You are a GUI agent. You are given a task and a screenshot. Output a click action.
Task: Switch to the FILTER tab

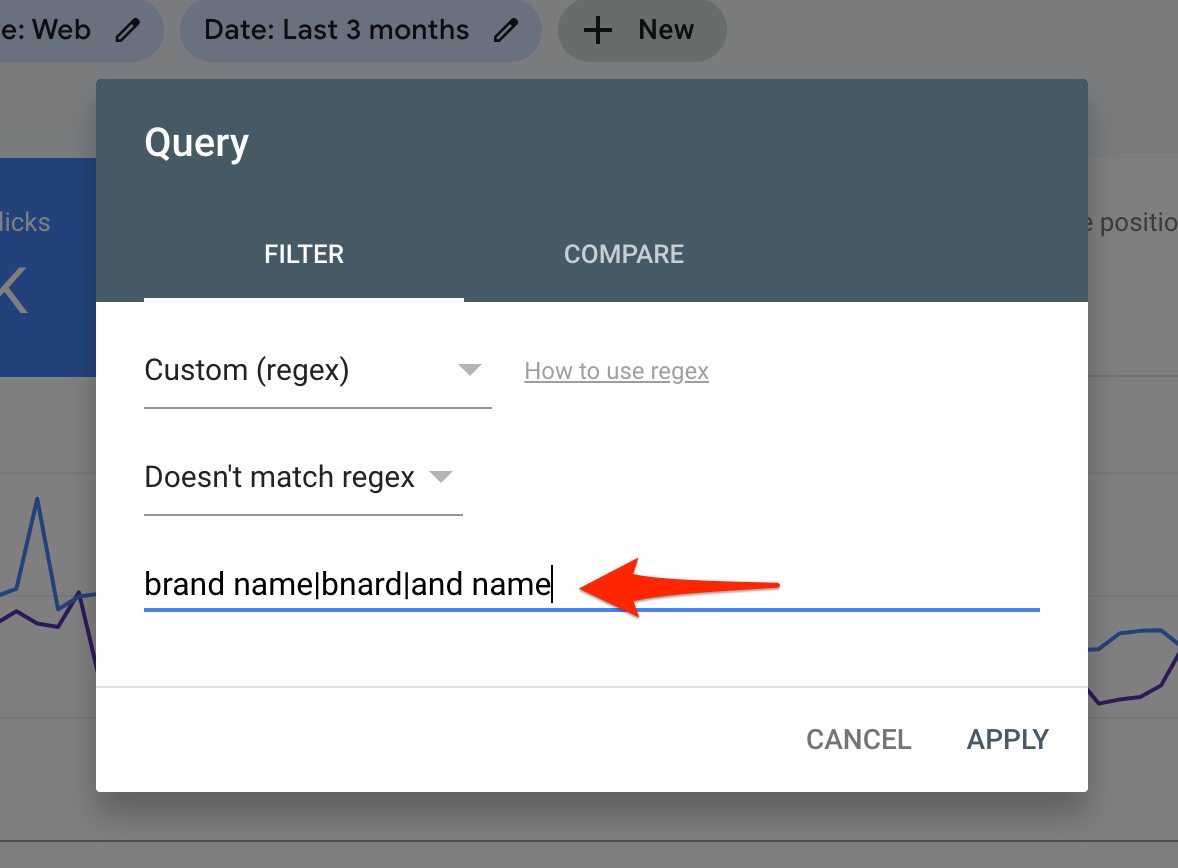coord(304,255)
